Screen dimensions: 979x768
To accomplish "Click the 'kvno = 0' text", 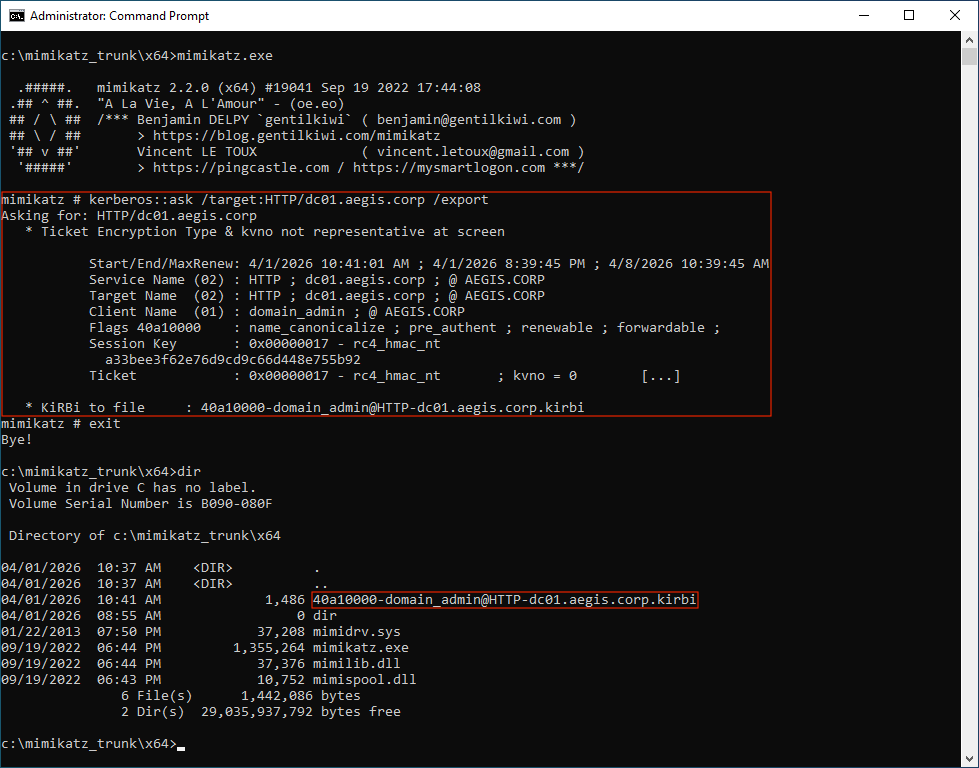I will pyautogui.click(x=544, y=376).
